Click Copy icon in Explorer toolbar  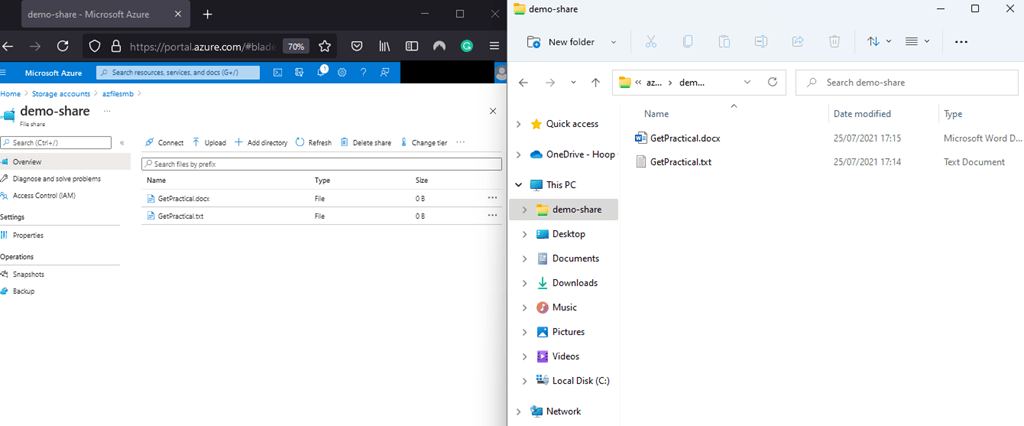pos(687,42)
